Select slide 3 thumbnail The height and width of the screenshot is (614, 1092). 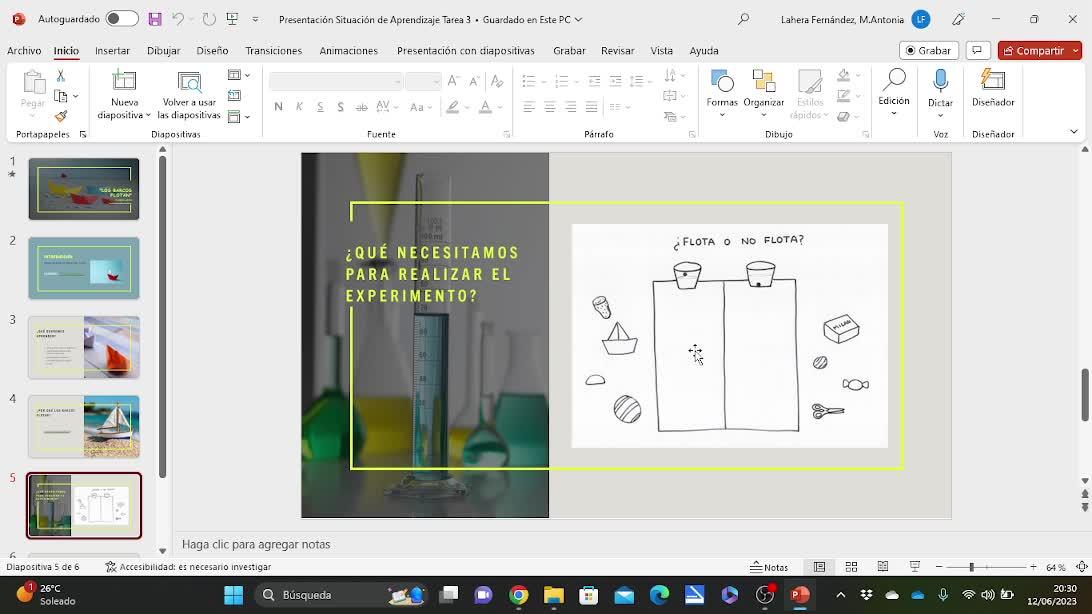pos(84,347)
